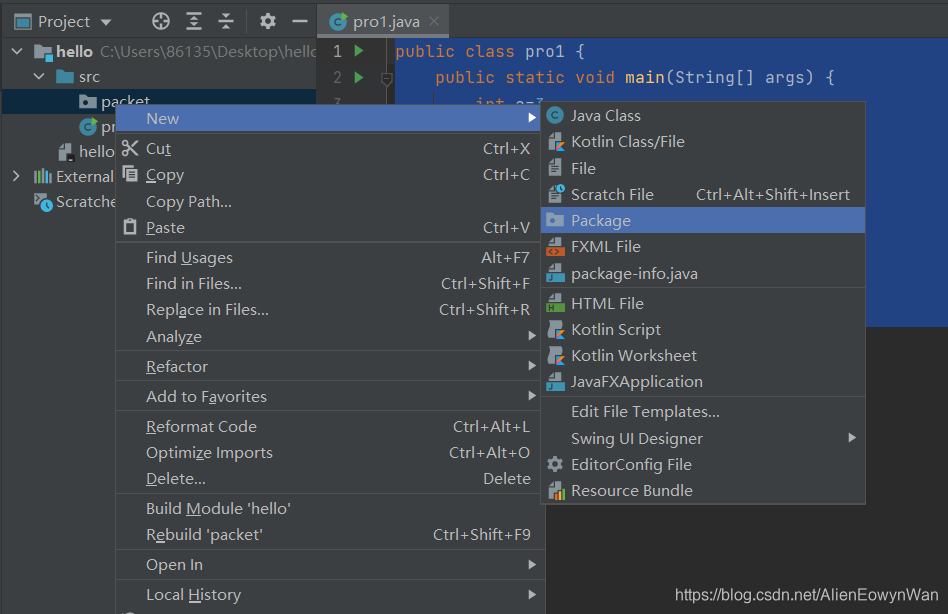Run main method from line 2 gutter arrow
The image size is (948, 614).
coord(359,77)
